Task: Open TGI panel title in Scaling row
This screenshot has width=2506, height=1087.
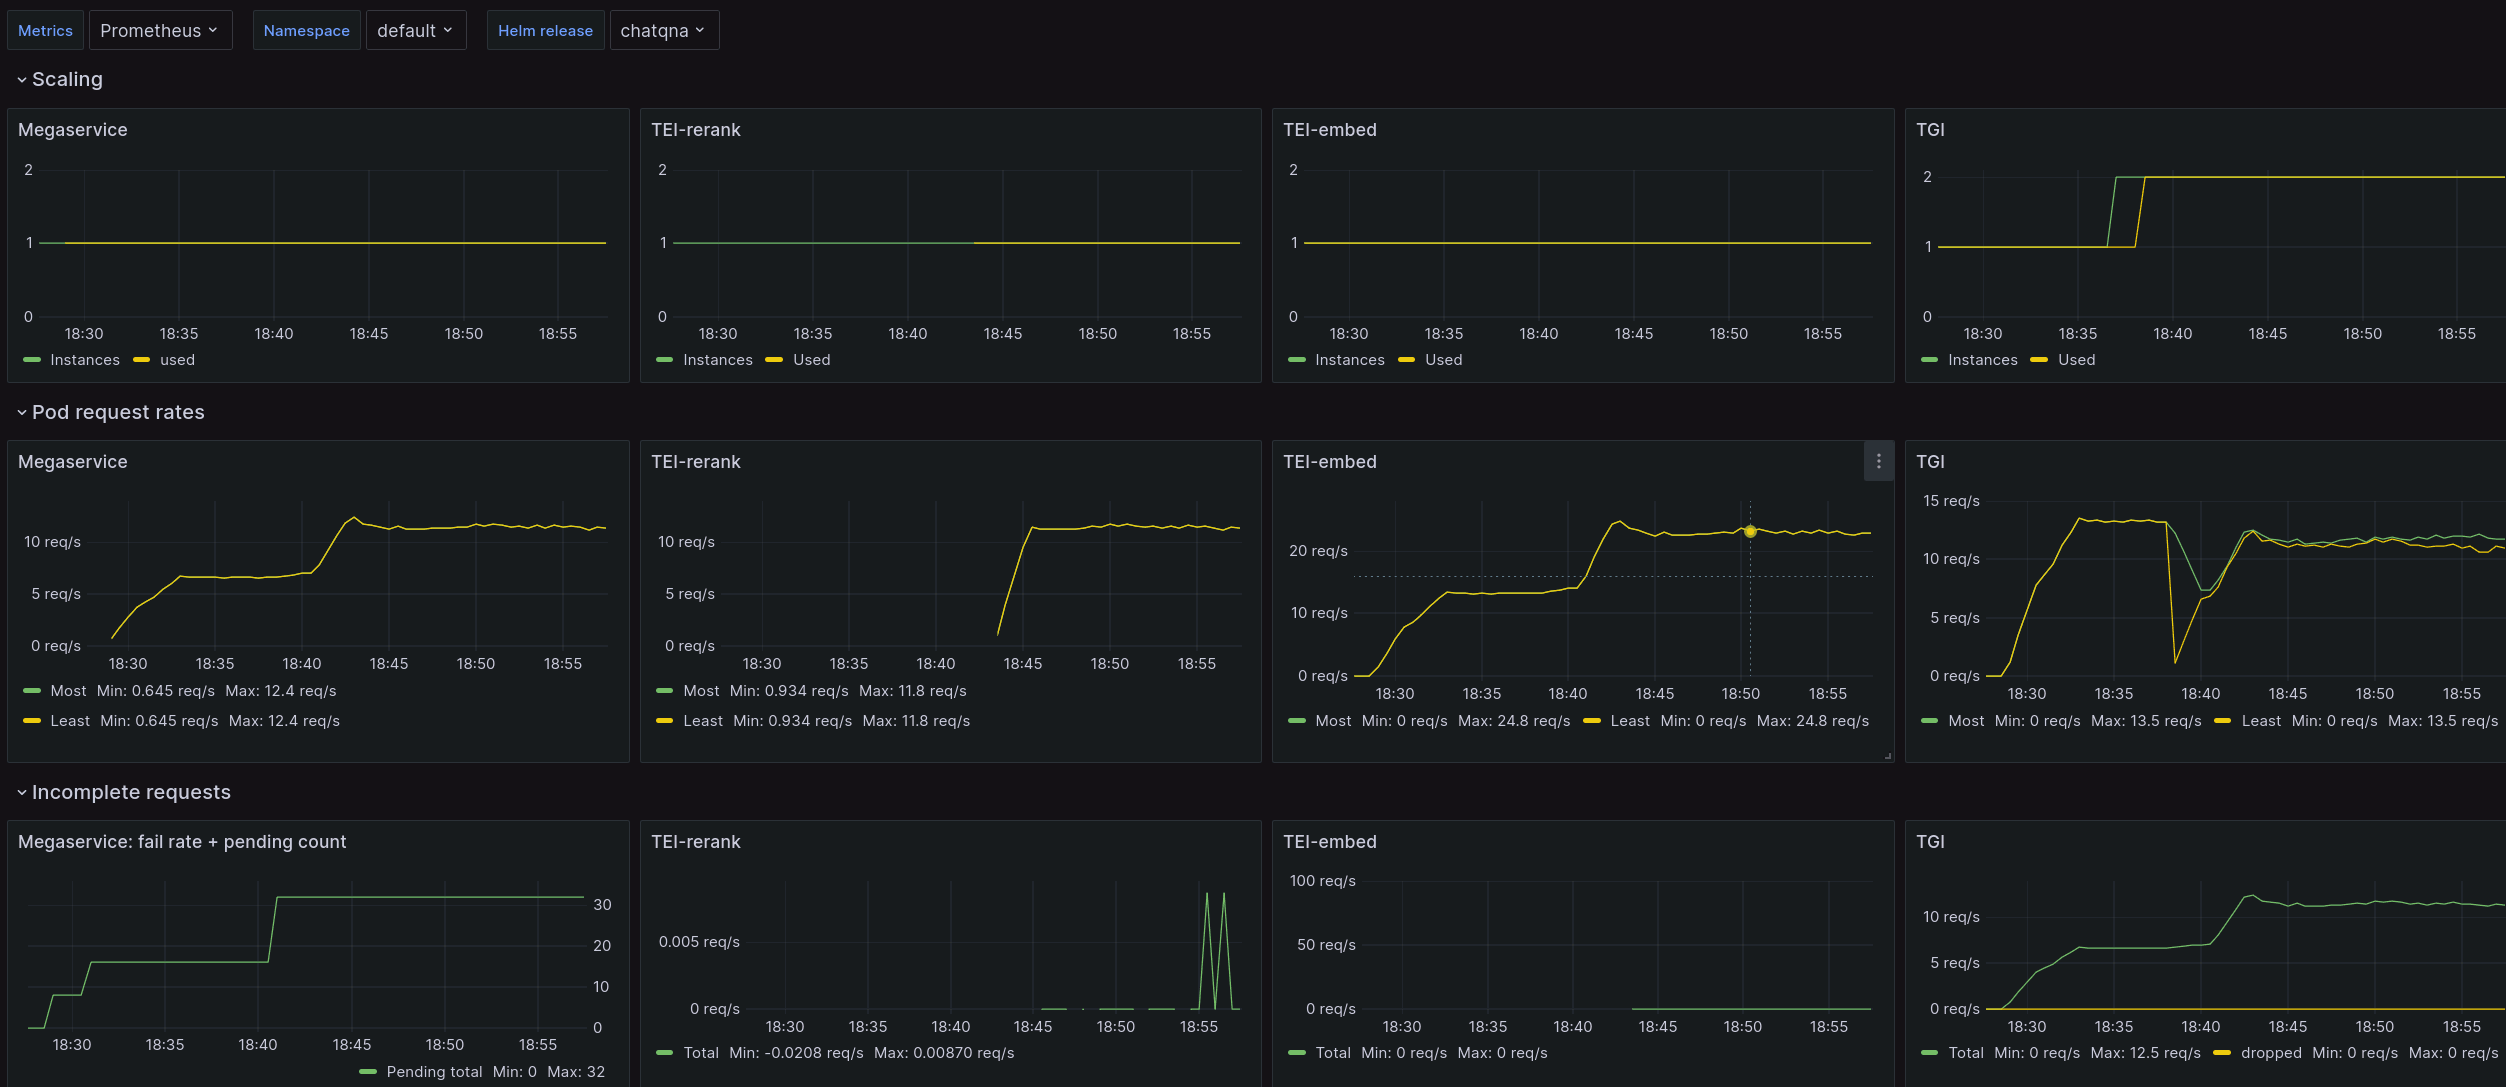Action: 1930,130
